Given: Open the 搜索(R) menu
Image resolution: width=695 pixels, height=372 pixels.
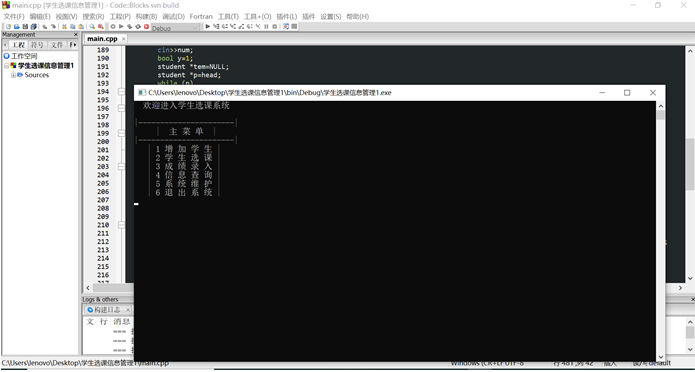Looking at the screenshot, I should (93, 16).
